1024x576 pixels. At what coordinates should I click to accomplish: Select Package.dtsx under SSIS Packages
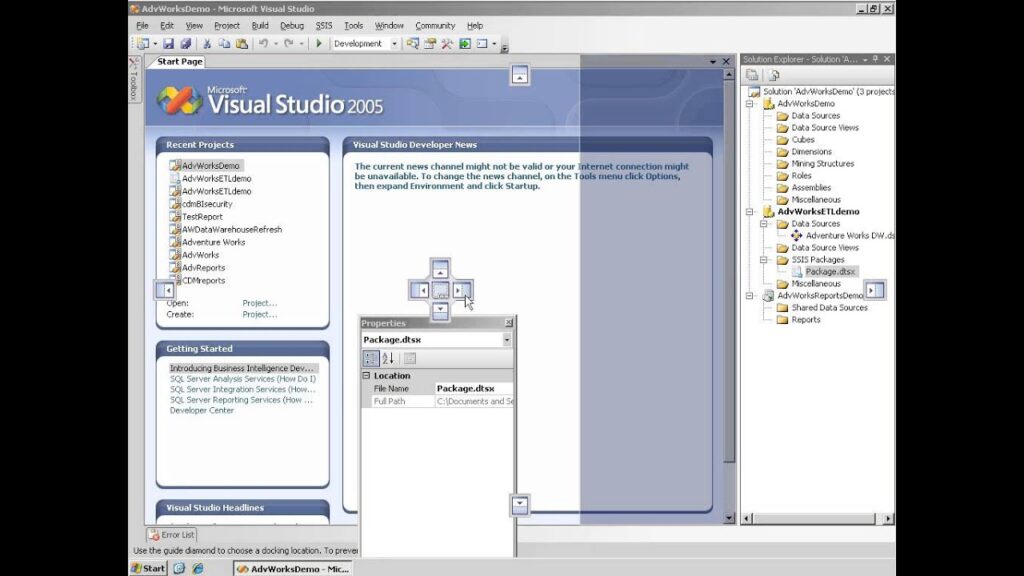point(829,271)
